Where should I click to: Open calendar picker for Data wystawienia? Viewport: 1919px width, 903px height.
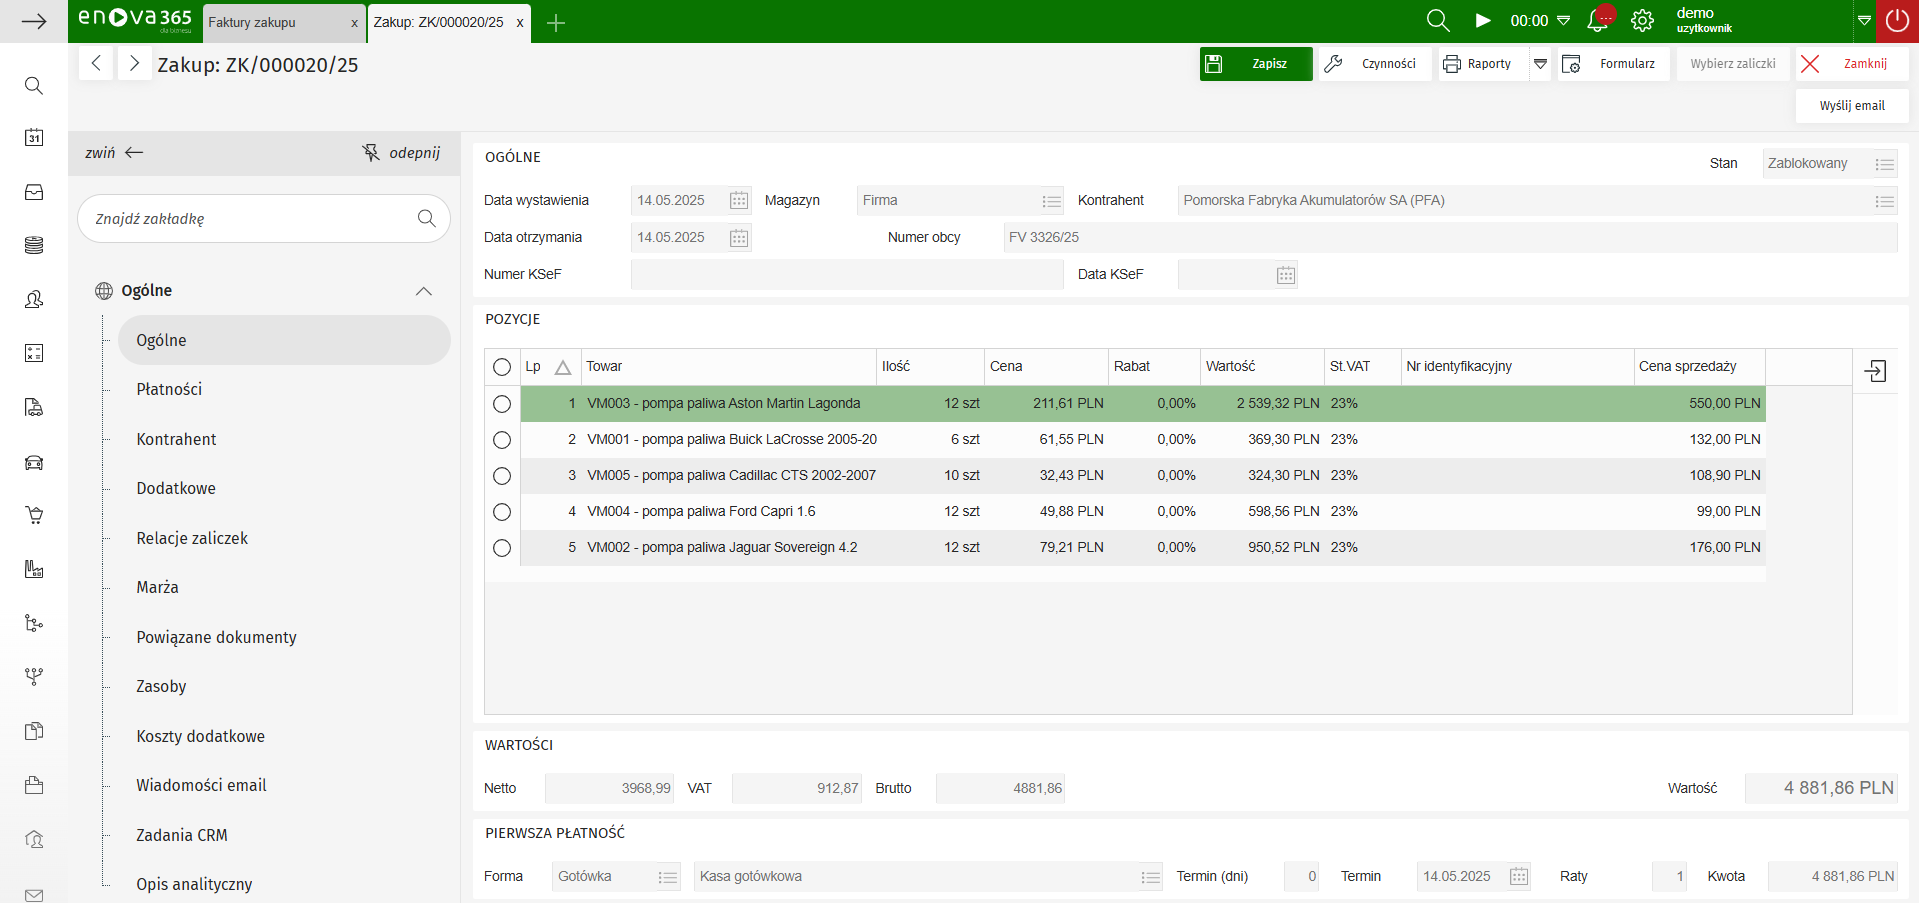pos(739,201)
